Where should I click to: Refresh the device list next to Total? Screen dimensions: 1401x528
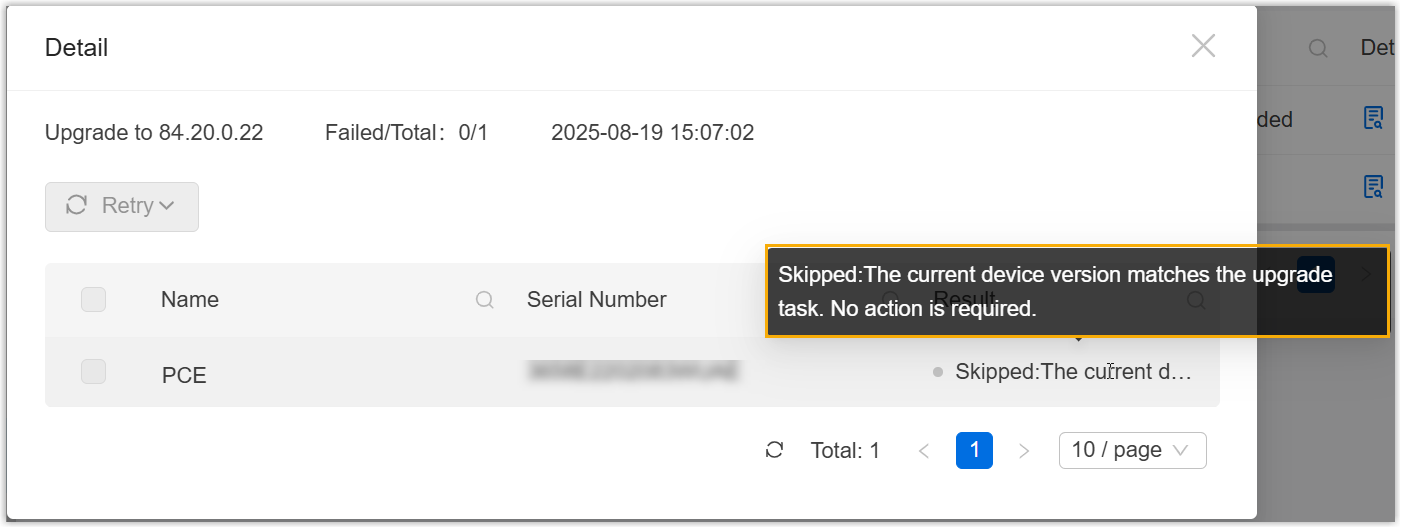pos(774,450)
